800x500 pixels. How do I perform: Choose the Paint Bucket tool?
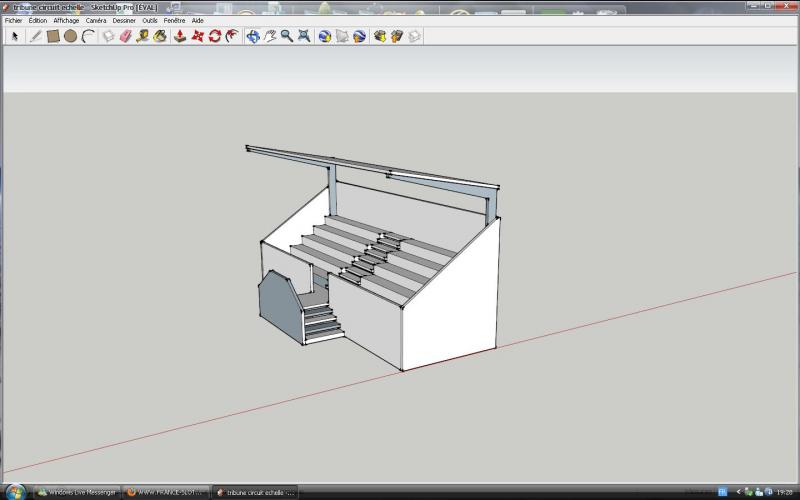click(x=160, y=36)
